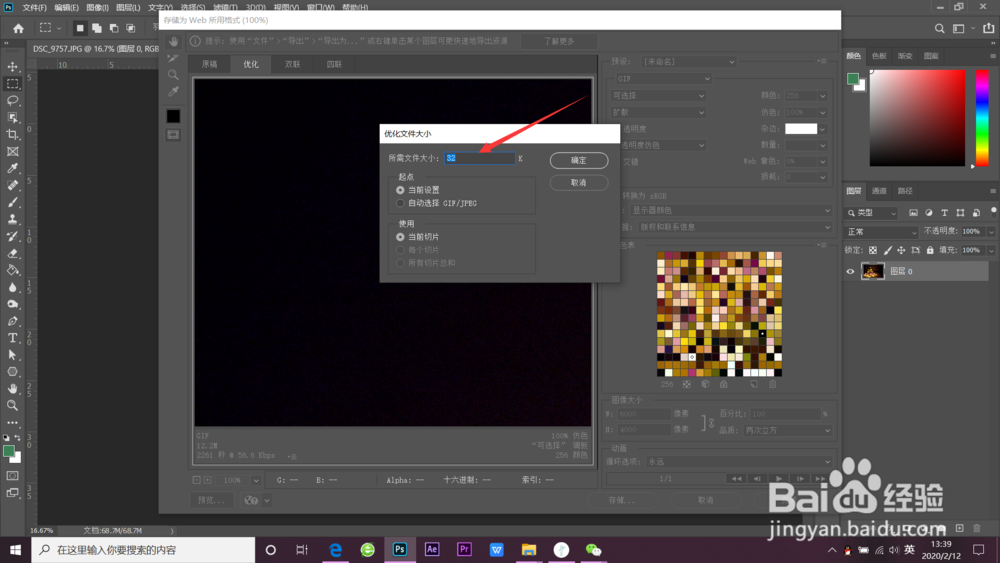Screen dimensions: 1000x563
Task: Select the Rectangular Marquee tool
Action: [13, 84]
